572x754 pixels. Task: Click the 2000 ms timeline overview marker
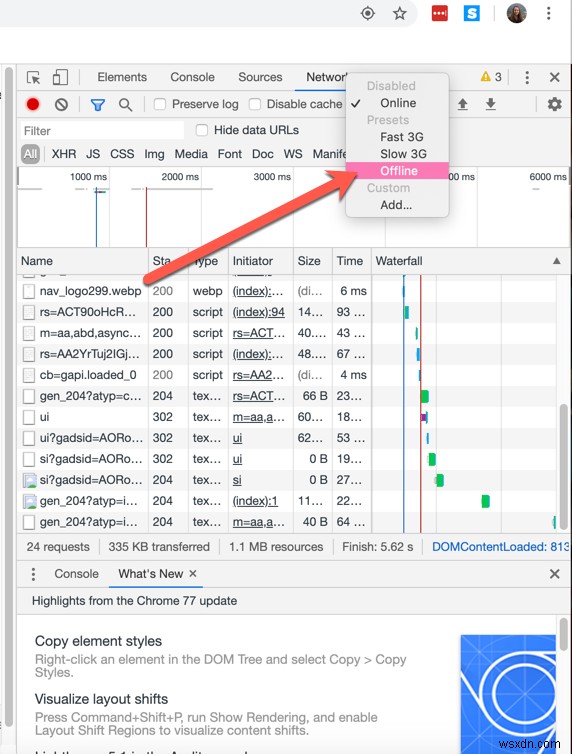[x=180, y=177]
